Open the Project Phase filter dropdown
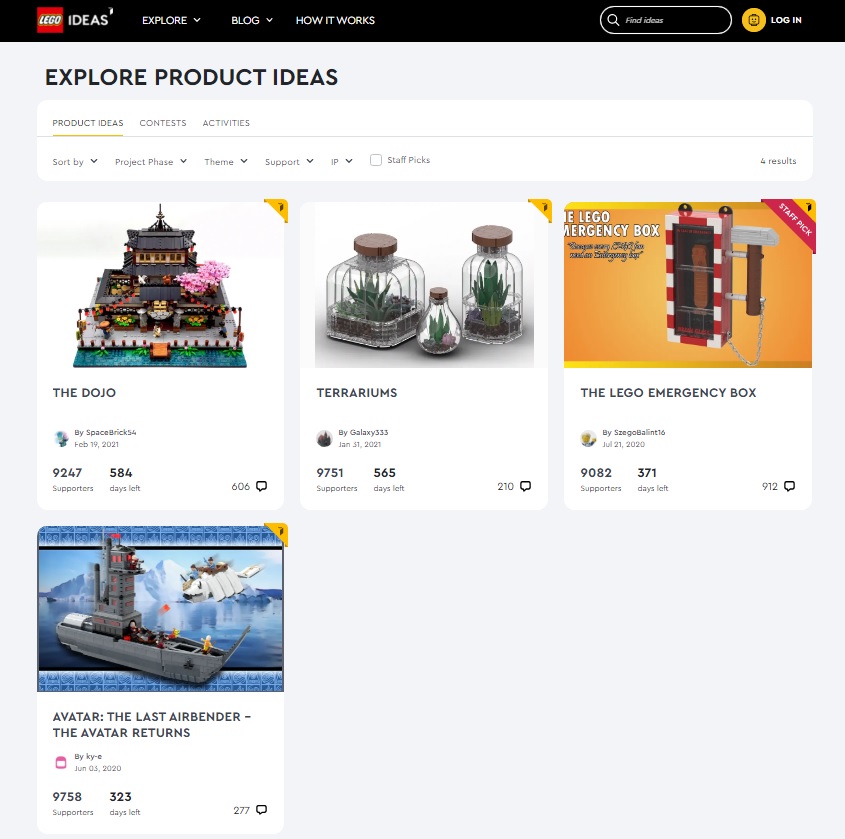This screenshot has height=839, width=845. point(151,162)
